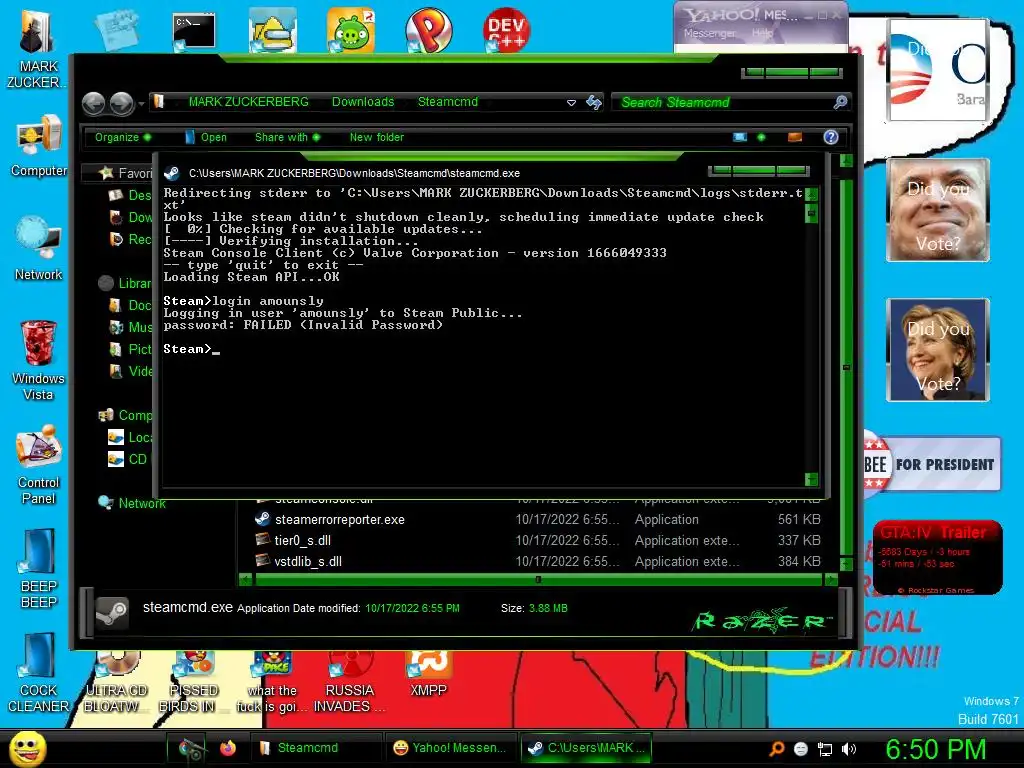Image resolution: width=1024 pixels, height=768 pixels.
Task: Open the Control Panel desktop icon
Action: pyautogui.click(x=39, y=465)
